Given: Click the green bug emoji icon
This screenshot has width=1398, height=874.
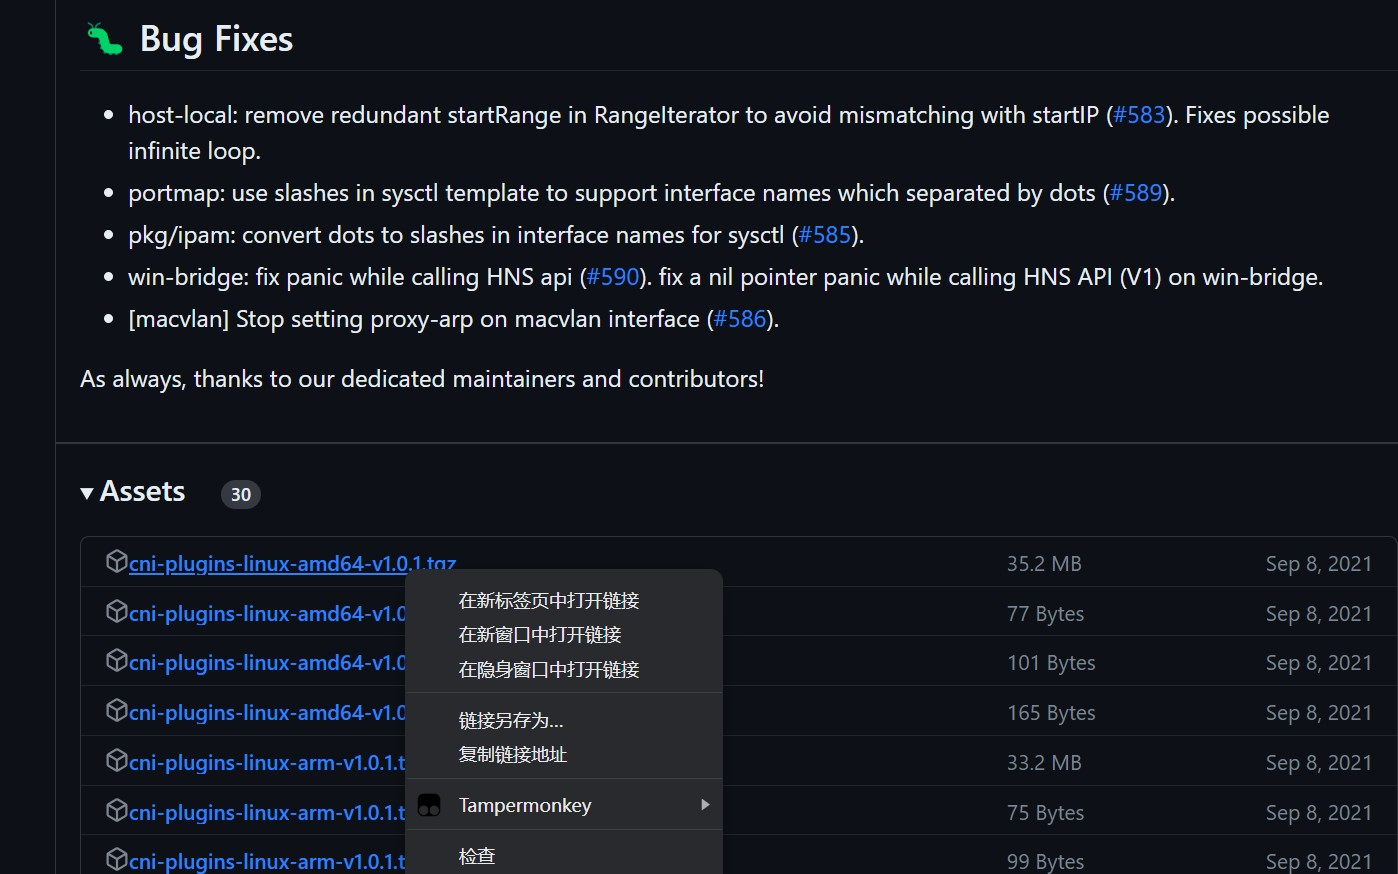Looking at the screenshot, I should (x=104, y=39).
